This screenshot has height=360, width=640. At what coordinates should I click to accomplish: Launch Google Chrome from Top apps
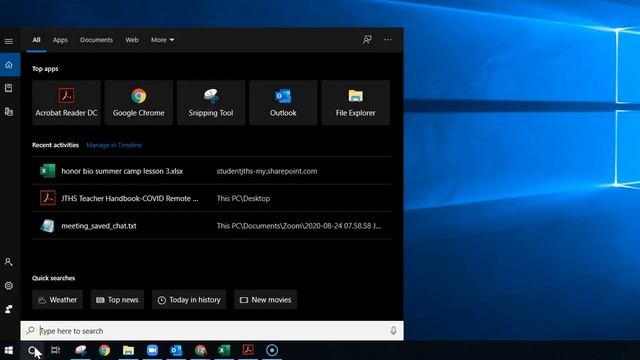point(138,102)
